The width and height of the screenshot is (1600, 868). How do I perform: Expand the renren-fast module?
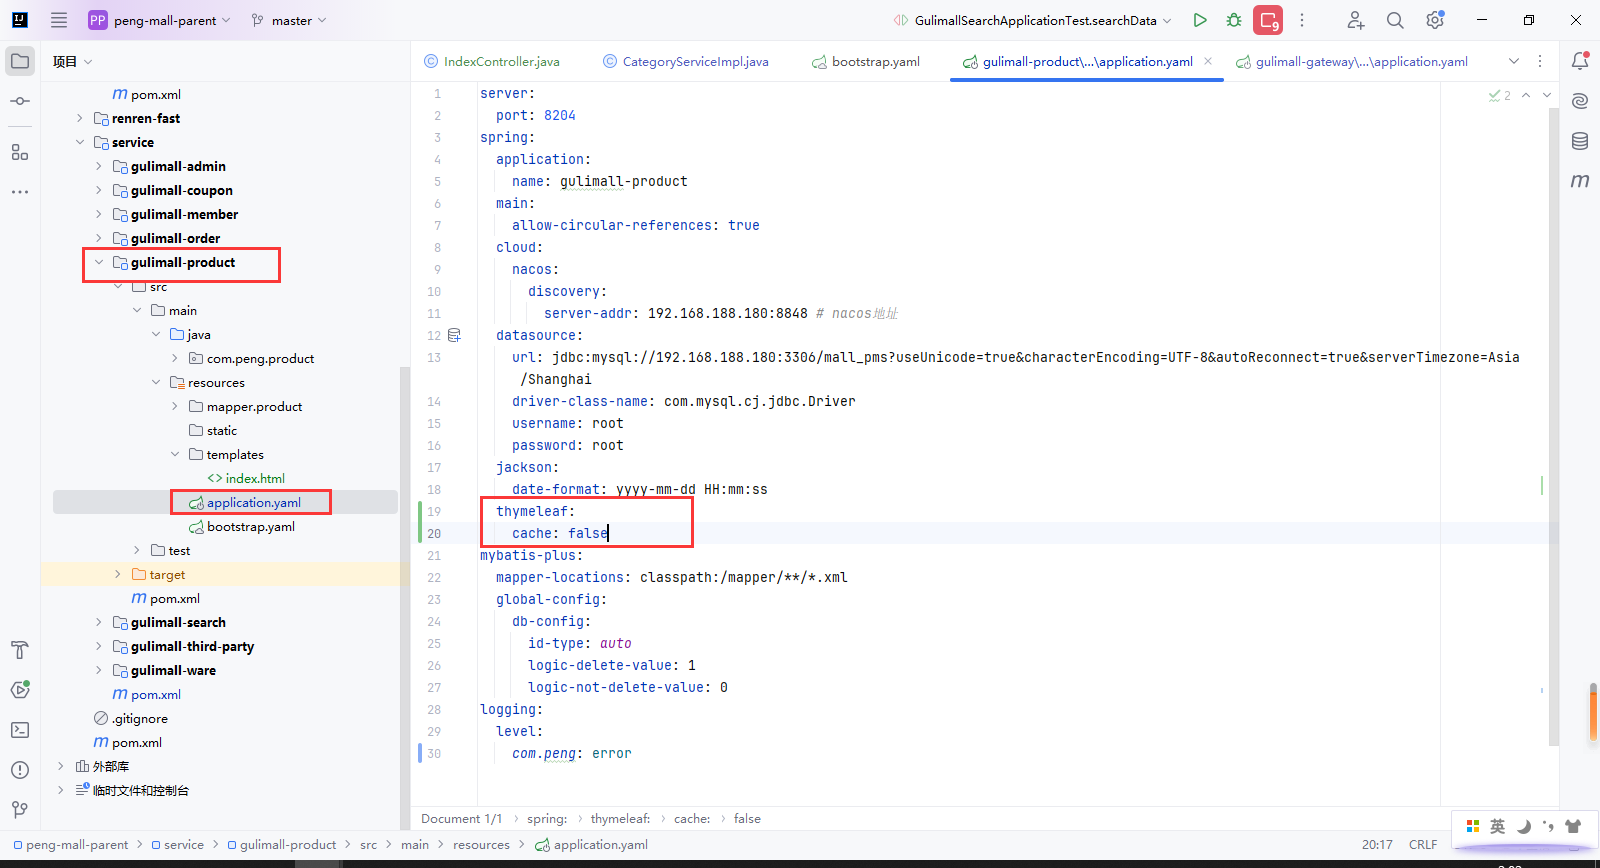80,118
